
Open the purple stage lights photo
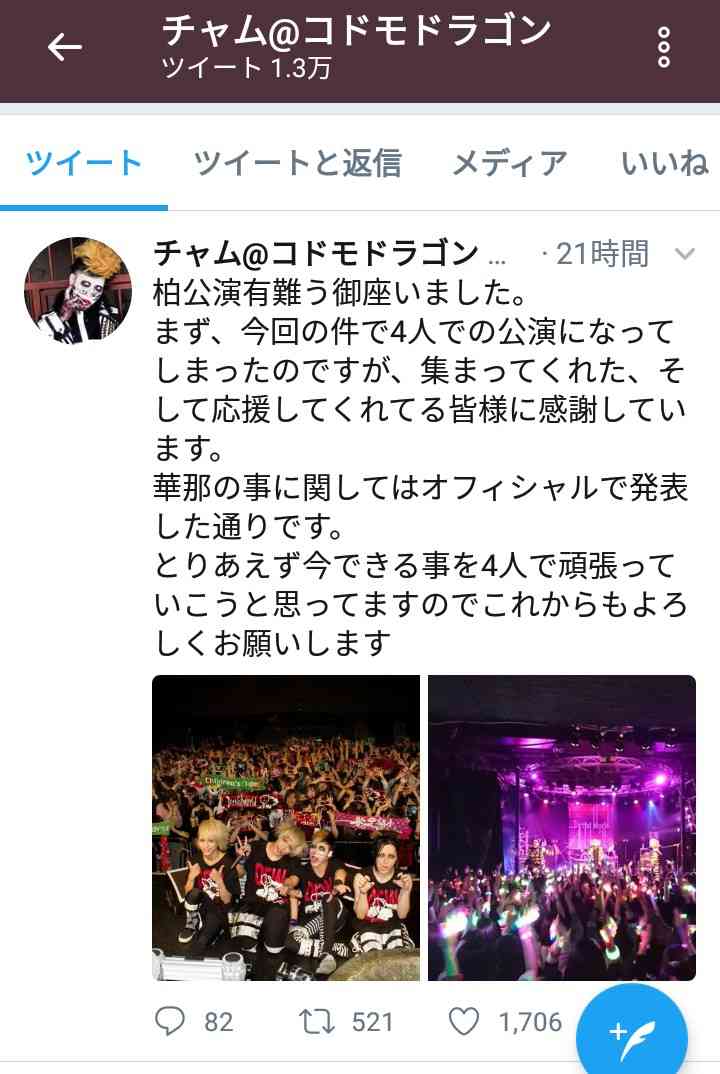[562, 827]
